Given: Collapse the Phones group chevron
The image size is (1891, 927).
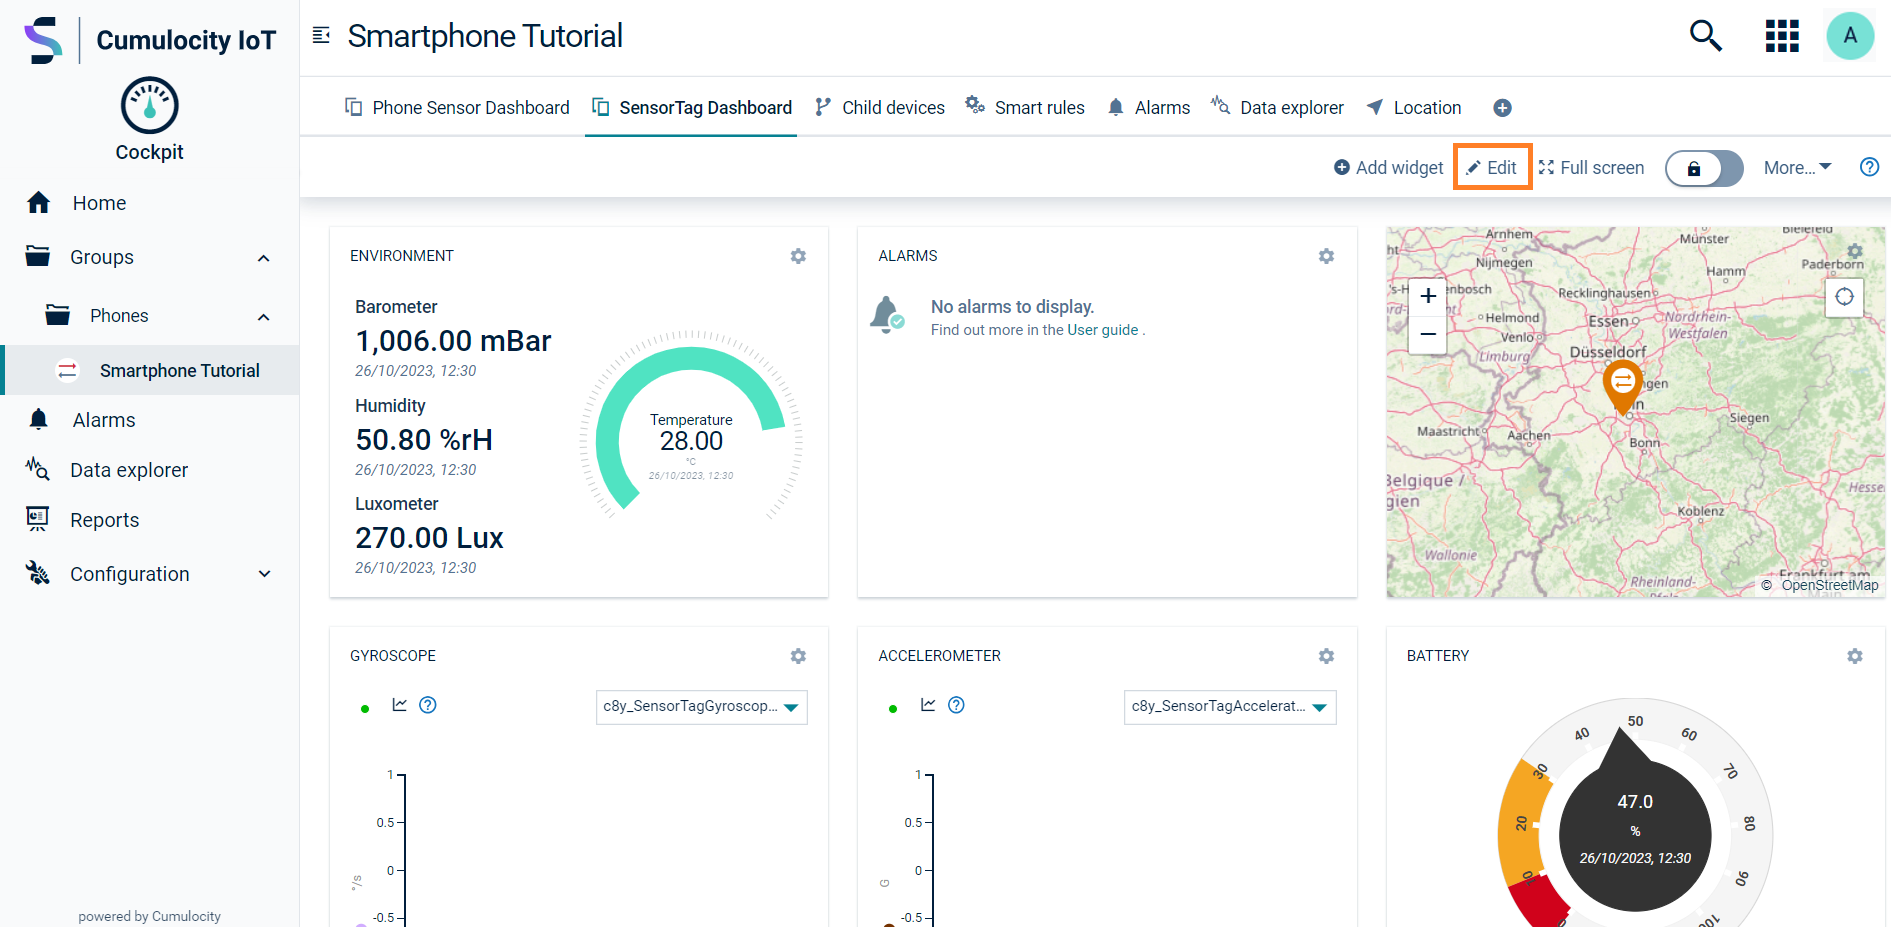Looking at the screenshot, I should [x=264, y=317].
